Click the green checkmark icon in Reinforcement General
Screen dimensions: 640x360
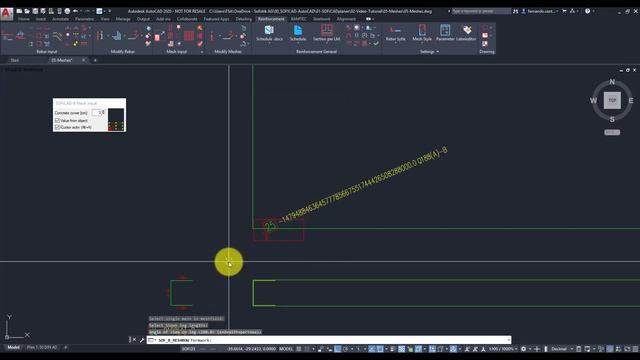(x=376, y=43)
